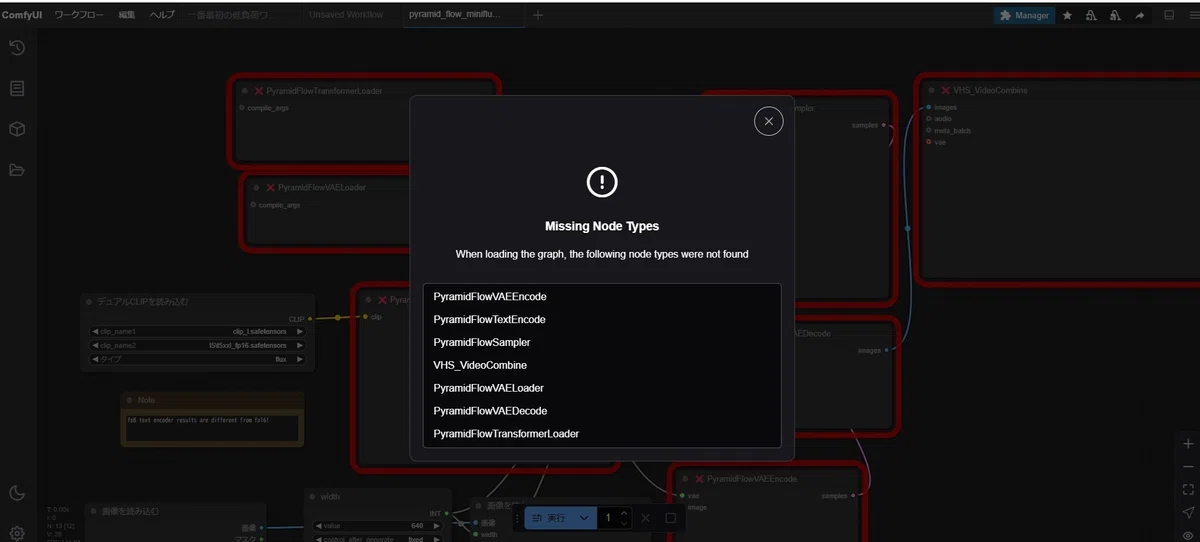Open the node library sidebar icon
Viewport: 1200px width, 542px height.
point(17,89)
